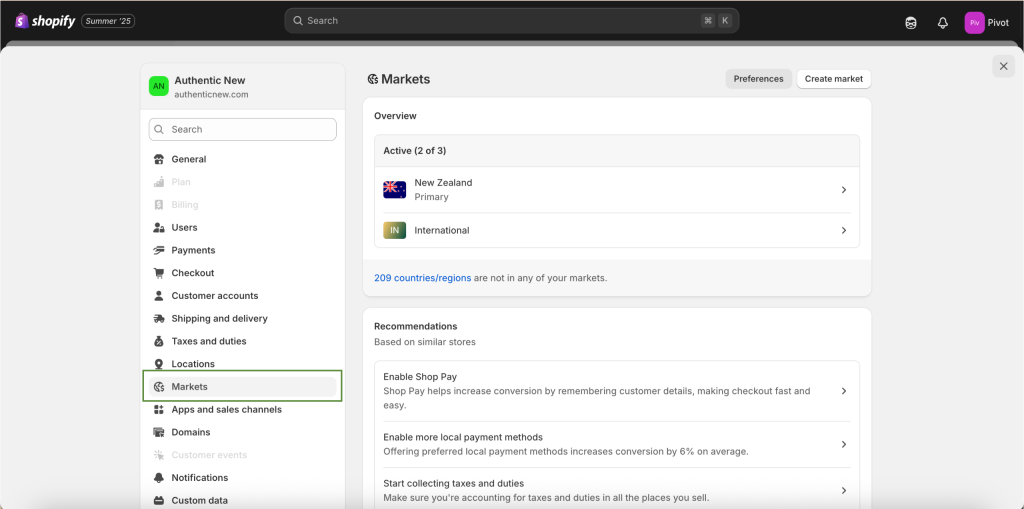This screenshot has height=509, width=1024.
Task: Open the Sidekick assistant icon in the top bar
Action: point(911,23)
